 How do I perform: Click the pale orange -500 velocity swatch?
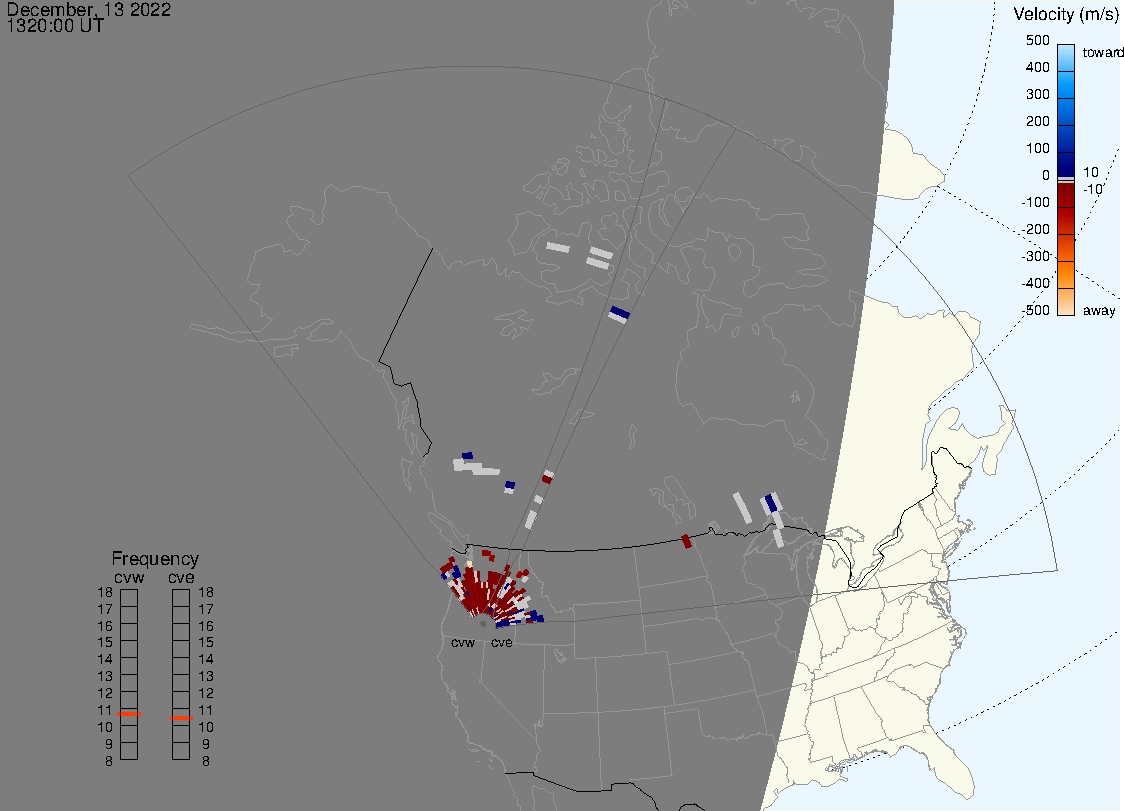coord(1066,302)
